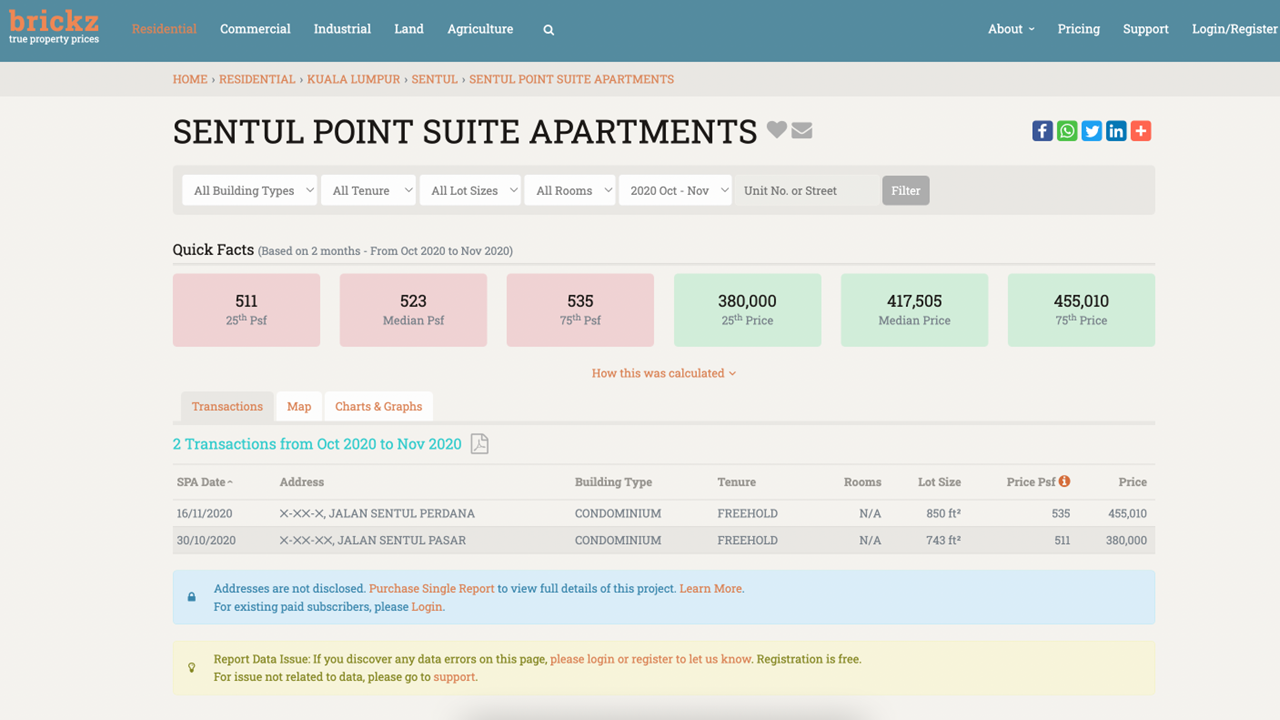Click the Filter button
The height and width of the screenshot is (720, 1280).
[x=905, y=190]
